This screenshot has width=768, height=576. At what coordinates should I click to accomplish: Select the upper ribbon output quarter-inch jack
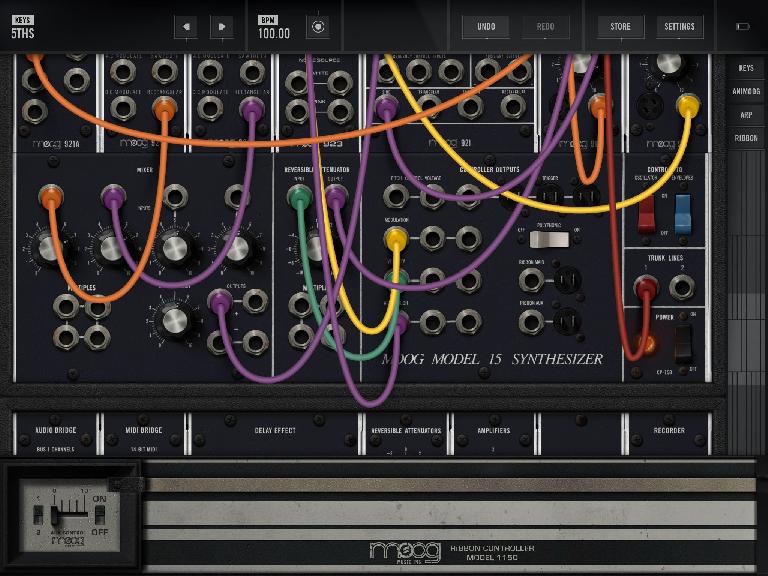click(x=531, y=280)
